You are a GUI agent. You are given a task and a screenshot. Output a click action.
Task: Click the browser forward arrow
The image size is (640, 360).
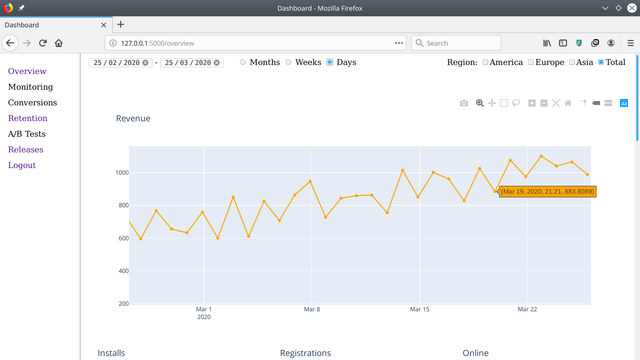point(27,43)
